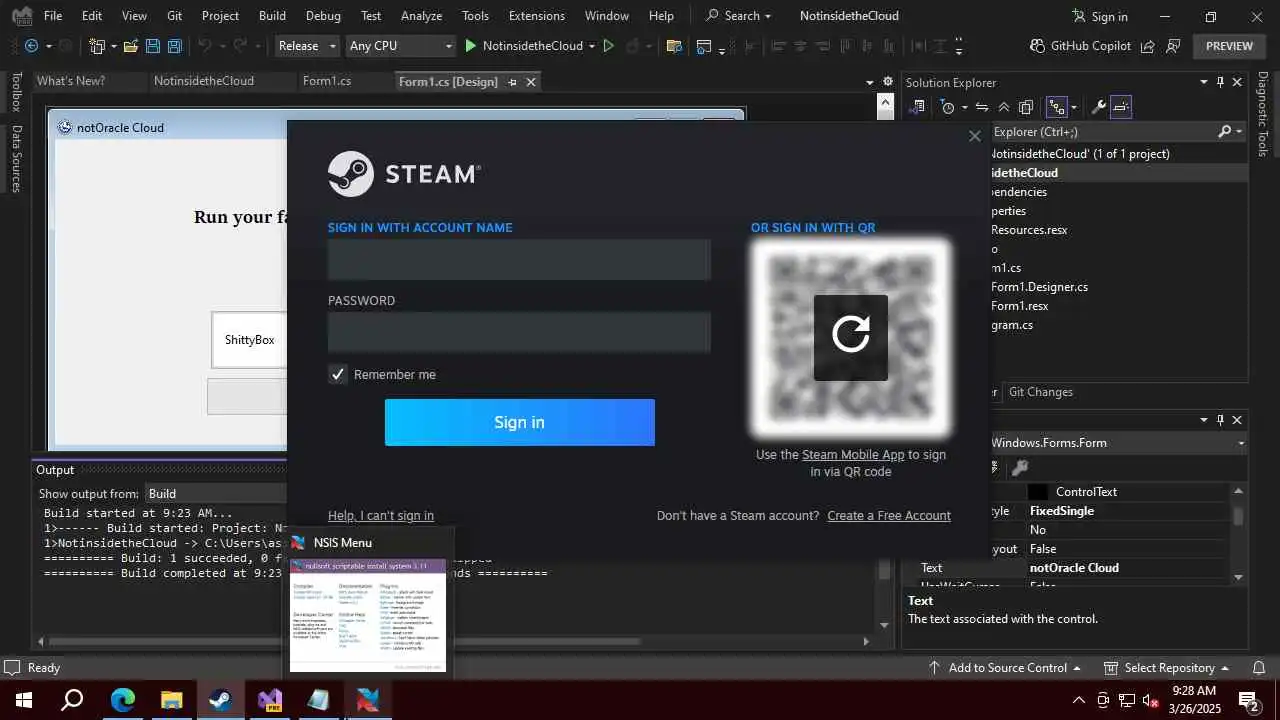Click the Steam account name field
The width and height of the screenshot is (1280, 720).
(x=519, y=259)
